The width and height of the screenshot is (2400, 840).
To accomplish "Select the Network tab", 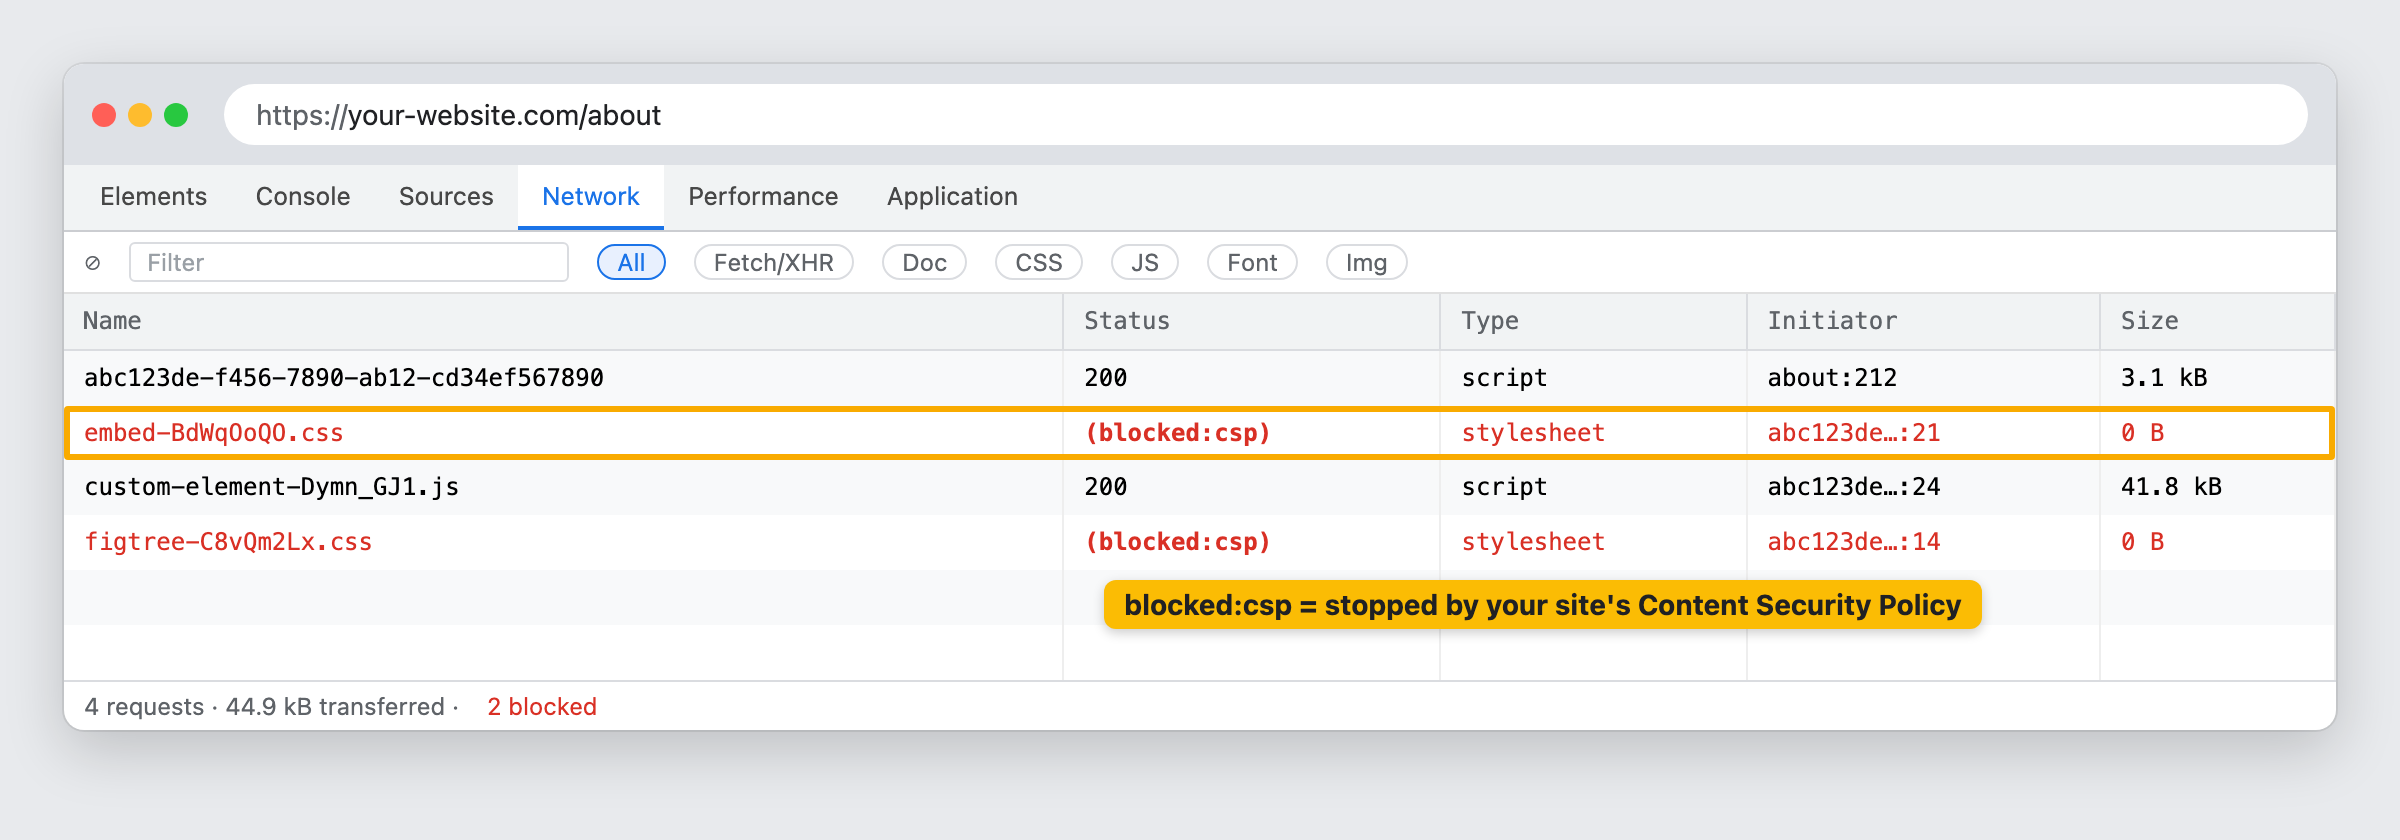I will pos(591,197).
